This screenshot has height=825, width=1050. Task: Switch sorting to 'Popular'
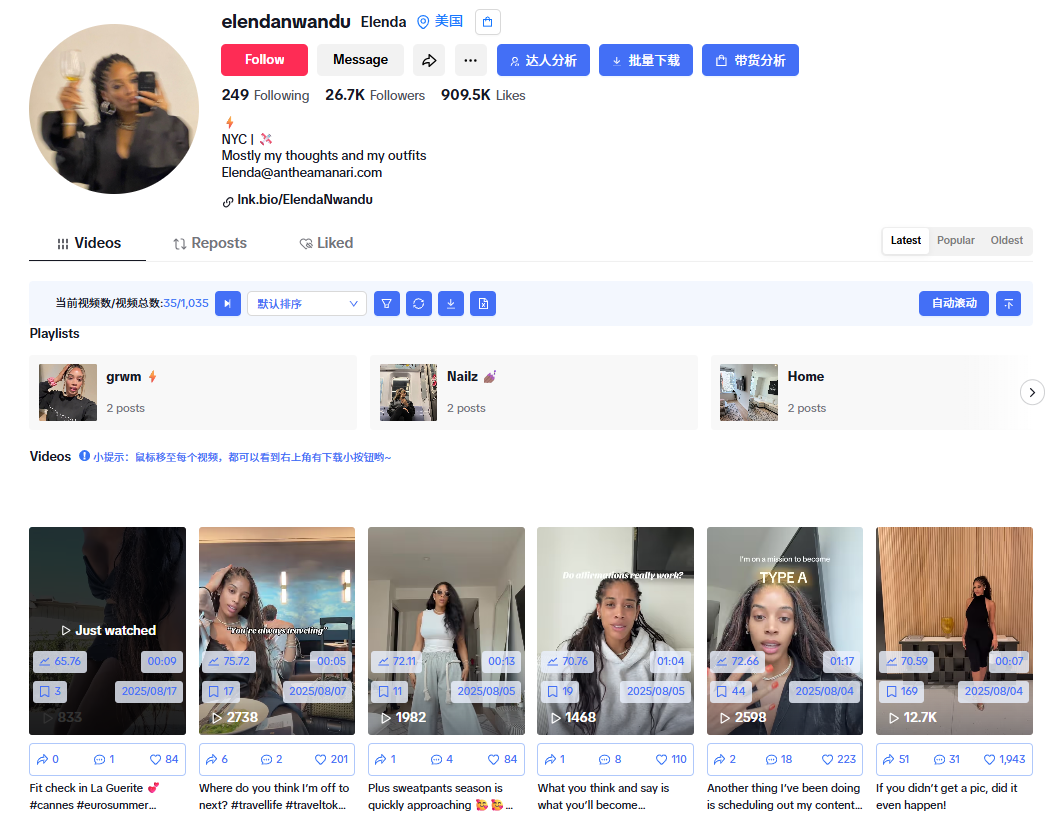[x=955, y=240]
